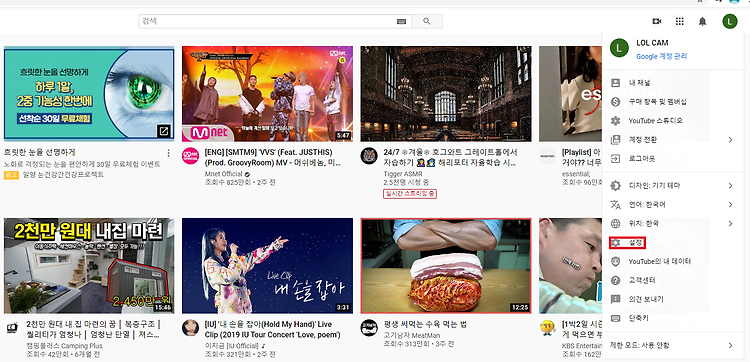Viewport: 750px width, 362px height.
Task: Open Mnet Official channel avatar
Action: (190, 156)
